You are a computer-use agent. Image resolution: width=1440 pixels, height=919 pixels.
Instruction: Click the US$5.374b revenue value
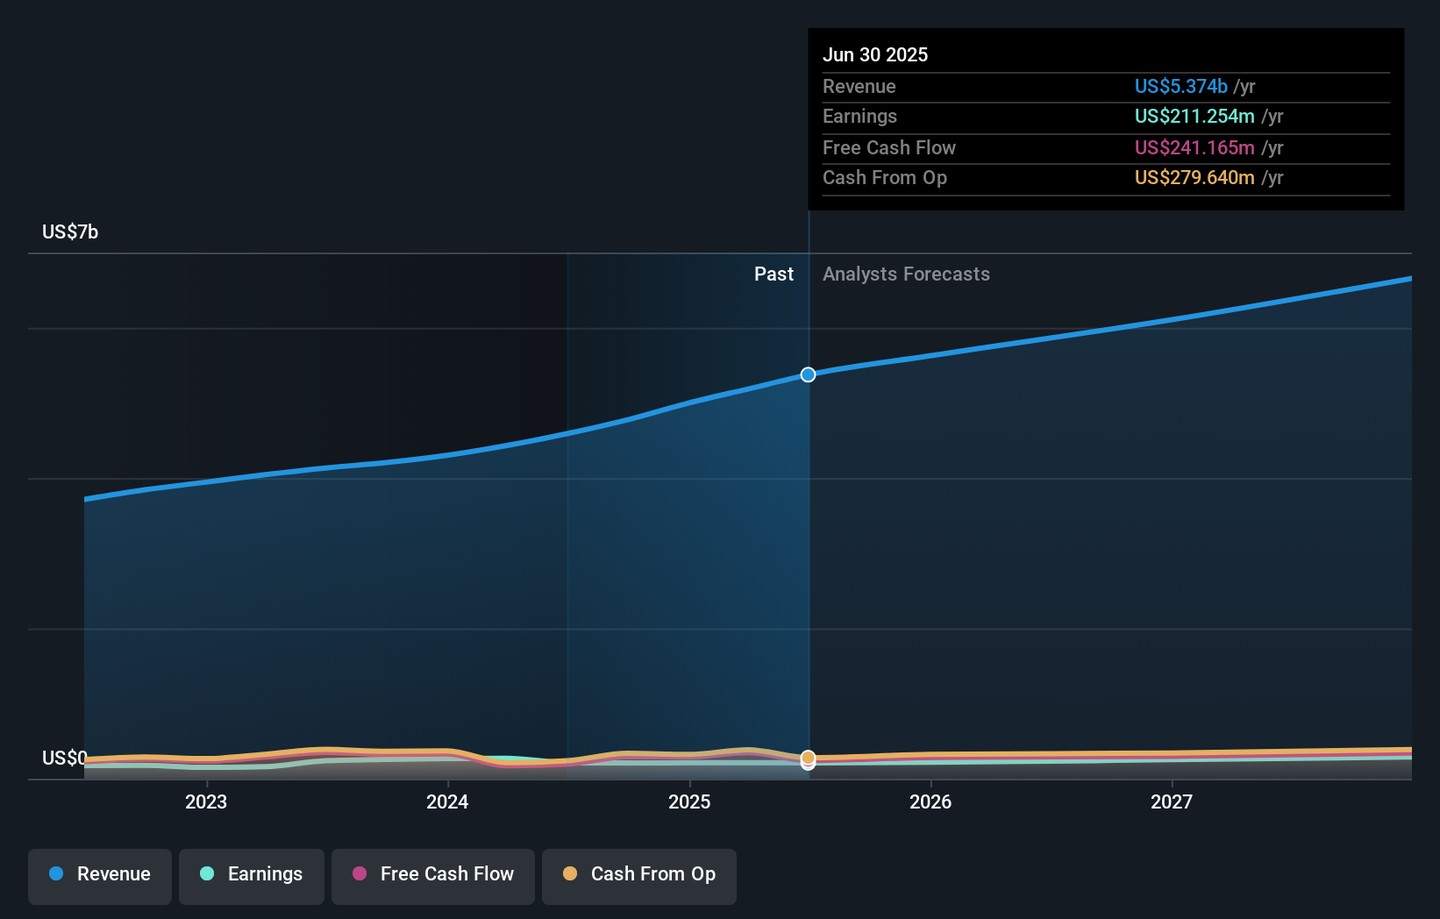coord(1180,87)
